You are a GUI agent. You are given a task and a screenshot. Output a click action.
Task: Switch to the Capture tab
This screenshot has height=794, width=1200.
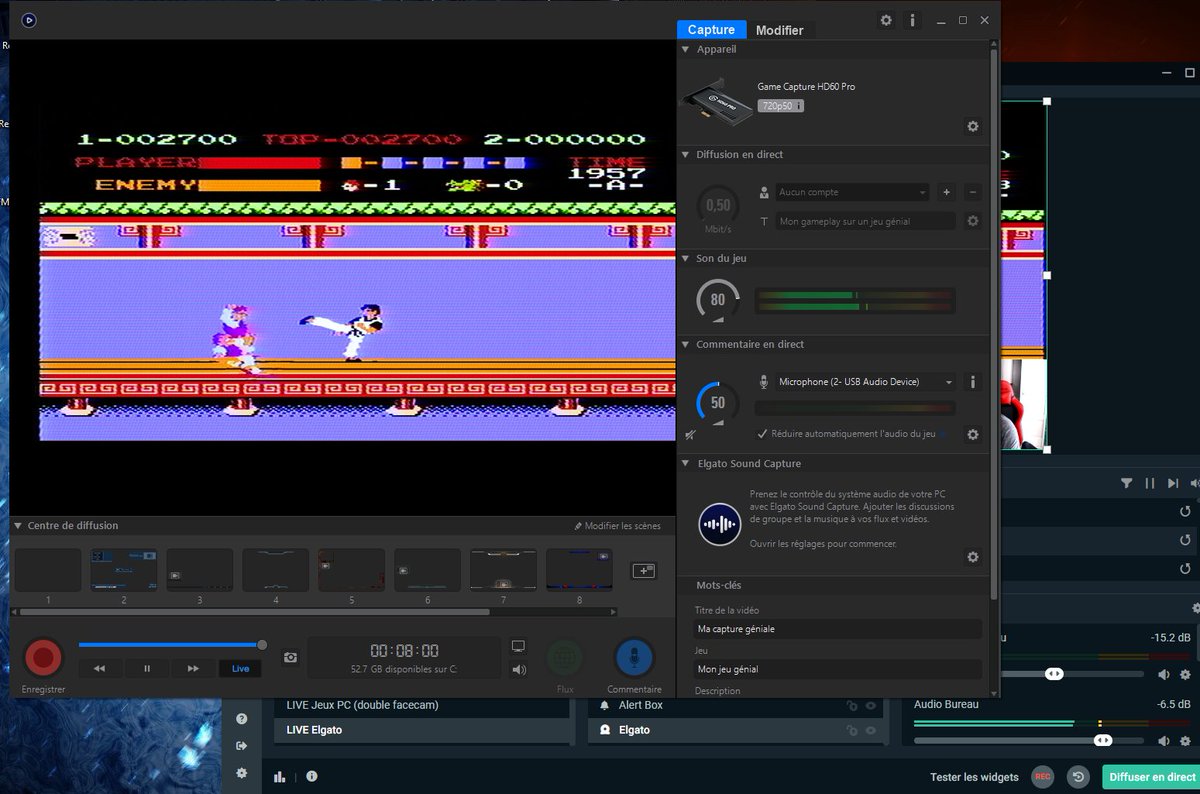coord(711,30)
